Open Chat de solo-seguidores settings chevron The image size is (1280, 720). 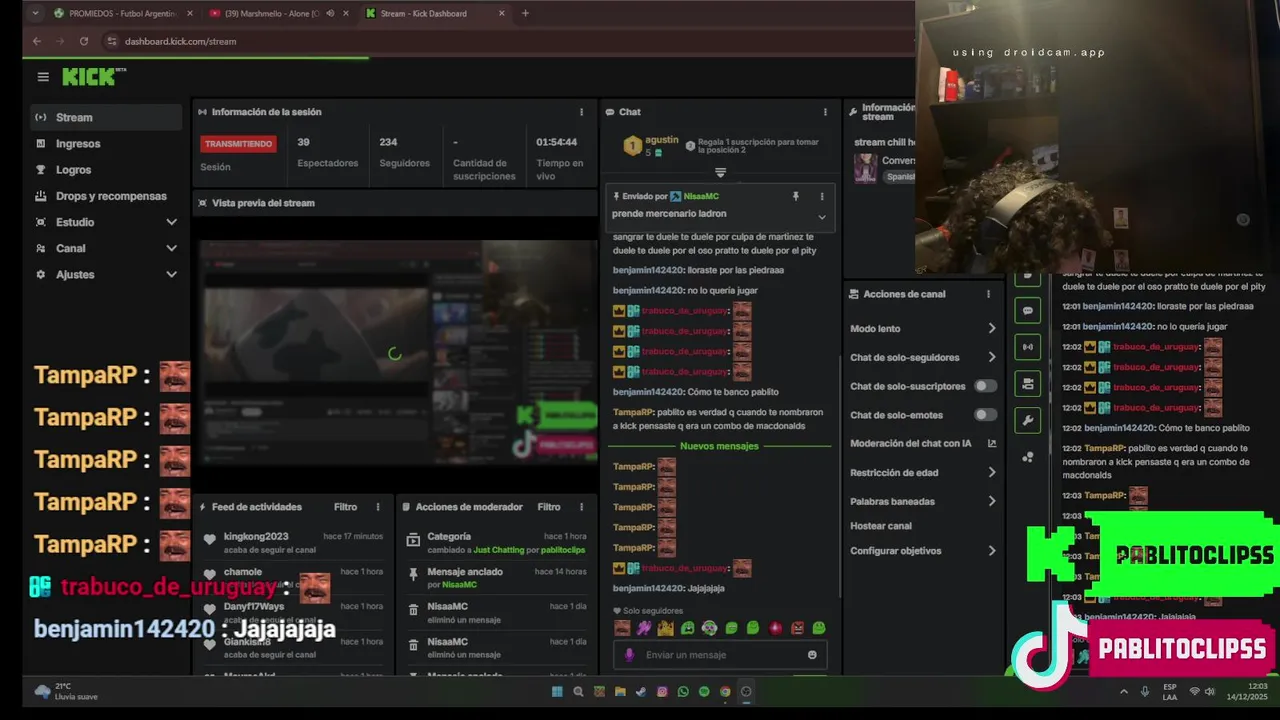992,357
